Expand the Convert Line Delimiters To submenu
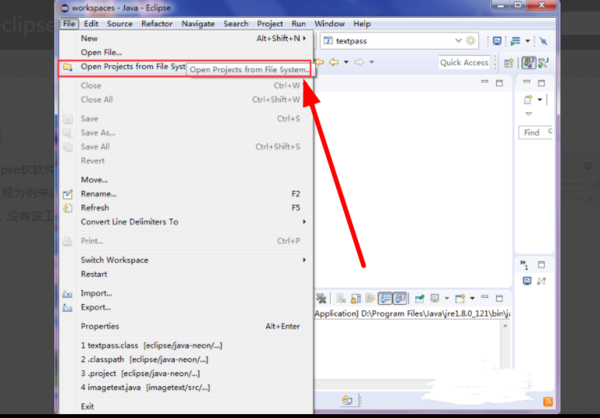 304,222
